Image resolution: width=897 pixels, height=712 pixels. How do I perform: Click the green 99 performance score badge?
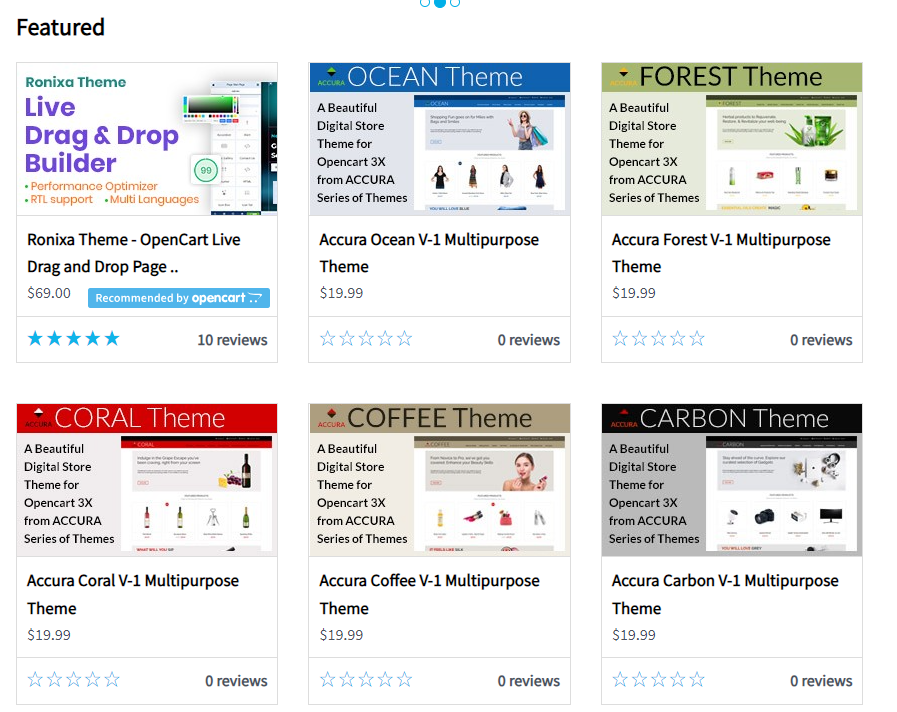(205, 170)
